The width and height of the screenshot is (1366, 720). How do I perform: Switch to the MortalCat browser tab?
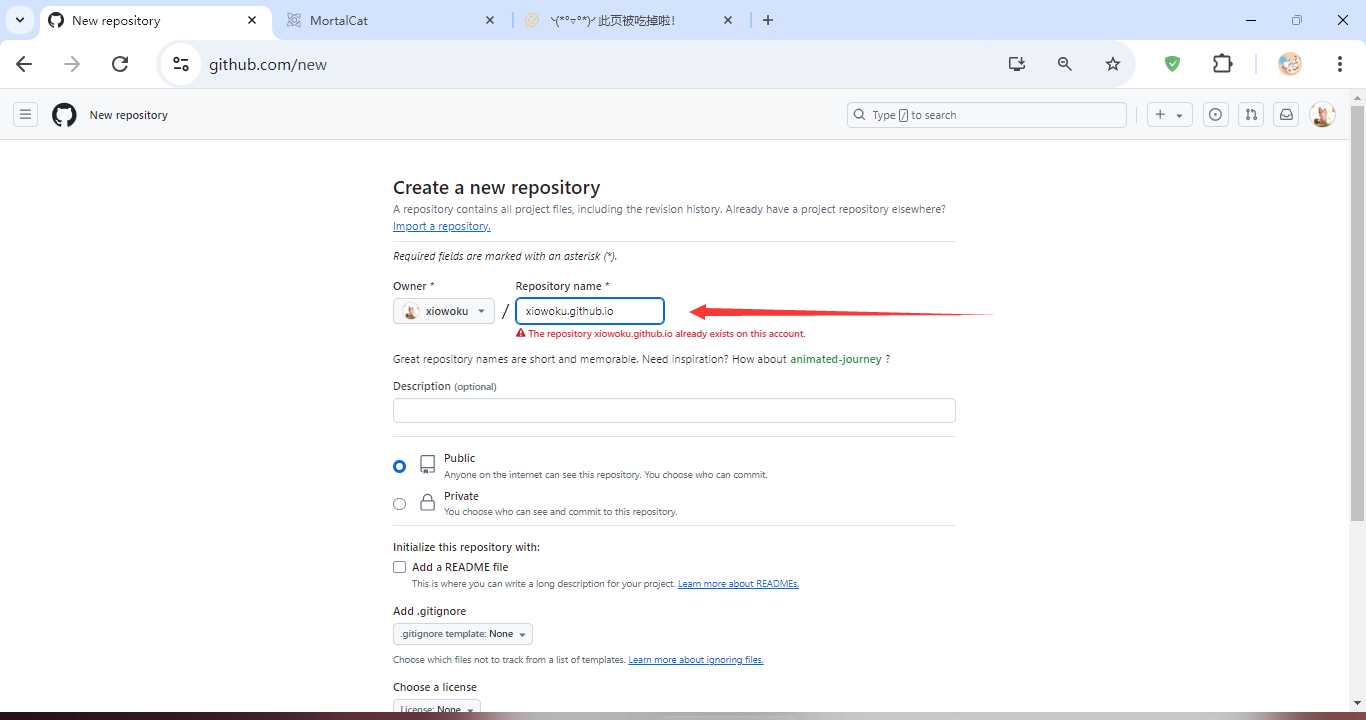pyautogui.click(x=390, y=20)
